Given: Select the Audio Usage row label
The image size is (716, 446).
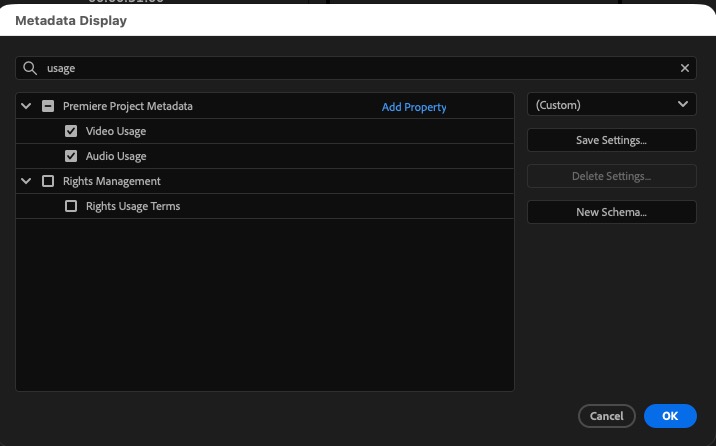Looking at the screenshot, I should pos(116,156).
